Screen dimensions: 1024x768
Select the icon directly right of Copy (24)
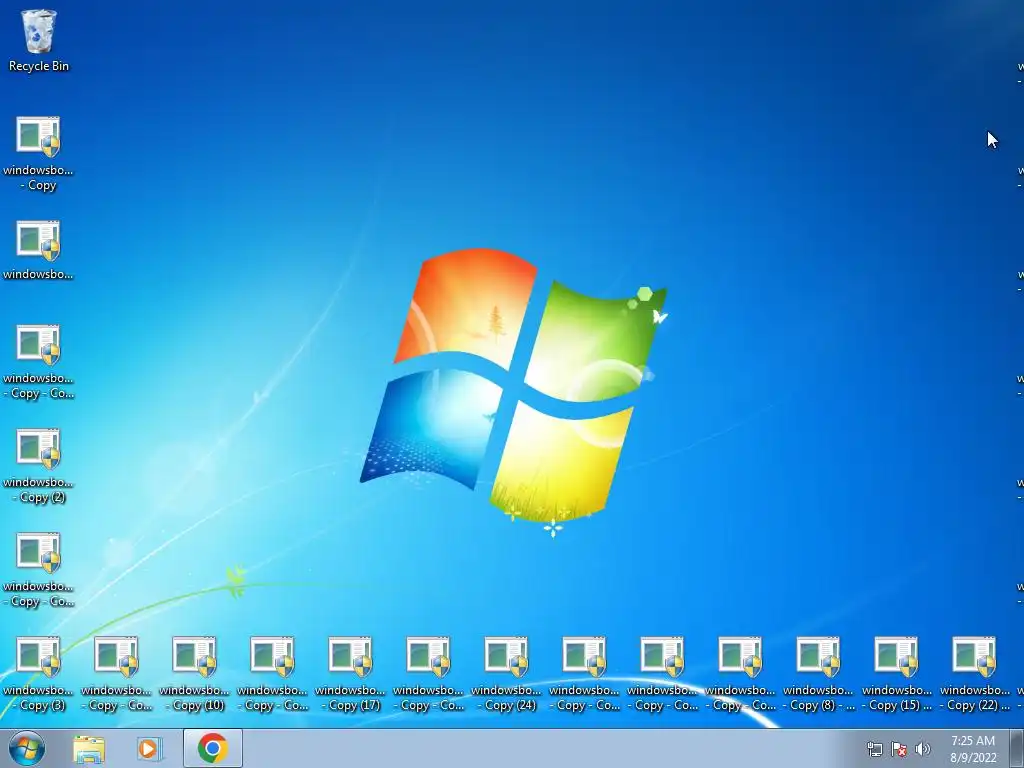(584, 674)
